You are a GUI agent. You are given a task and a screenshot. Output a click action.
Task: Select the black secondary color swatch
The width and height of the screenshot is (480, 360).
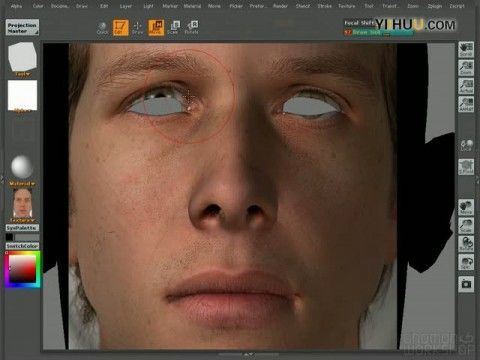coord(9,237)
